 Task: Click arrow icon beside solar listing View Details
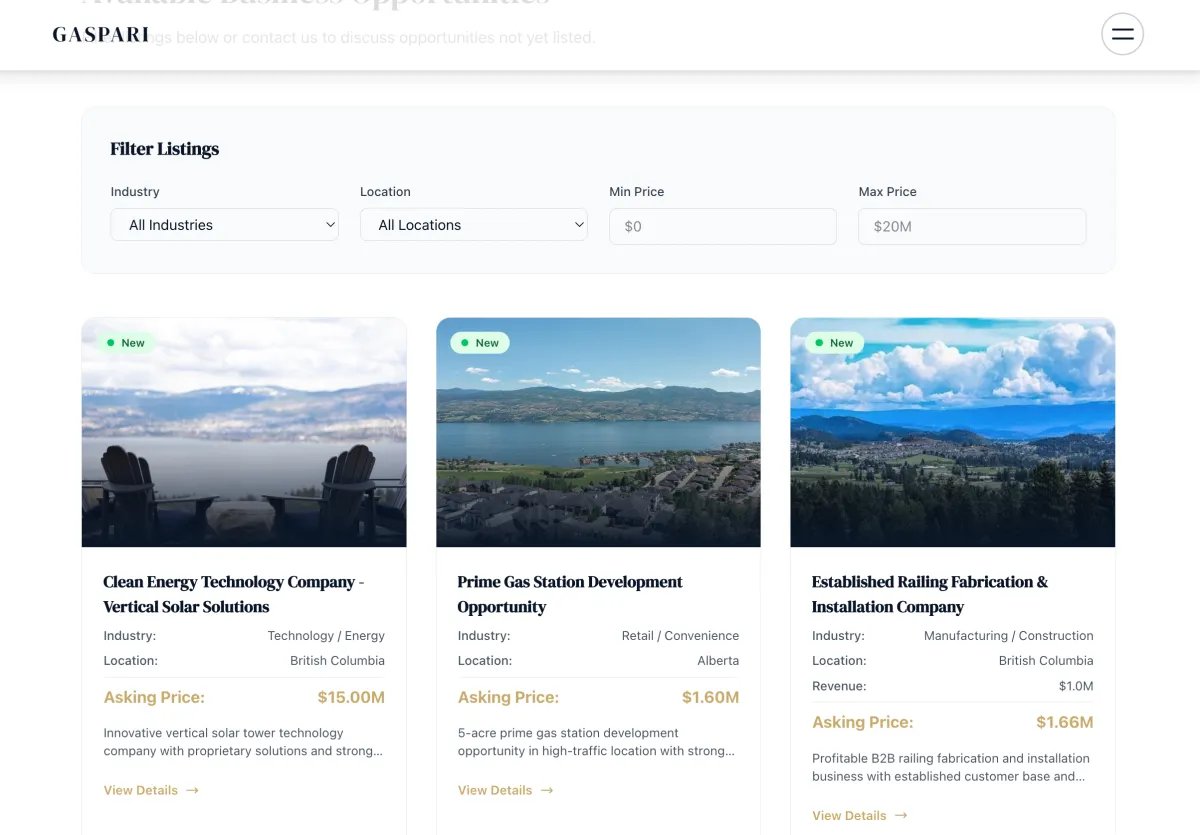[192, 790]
